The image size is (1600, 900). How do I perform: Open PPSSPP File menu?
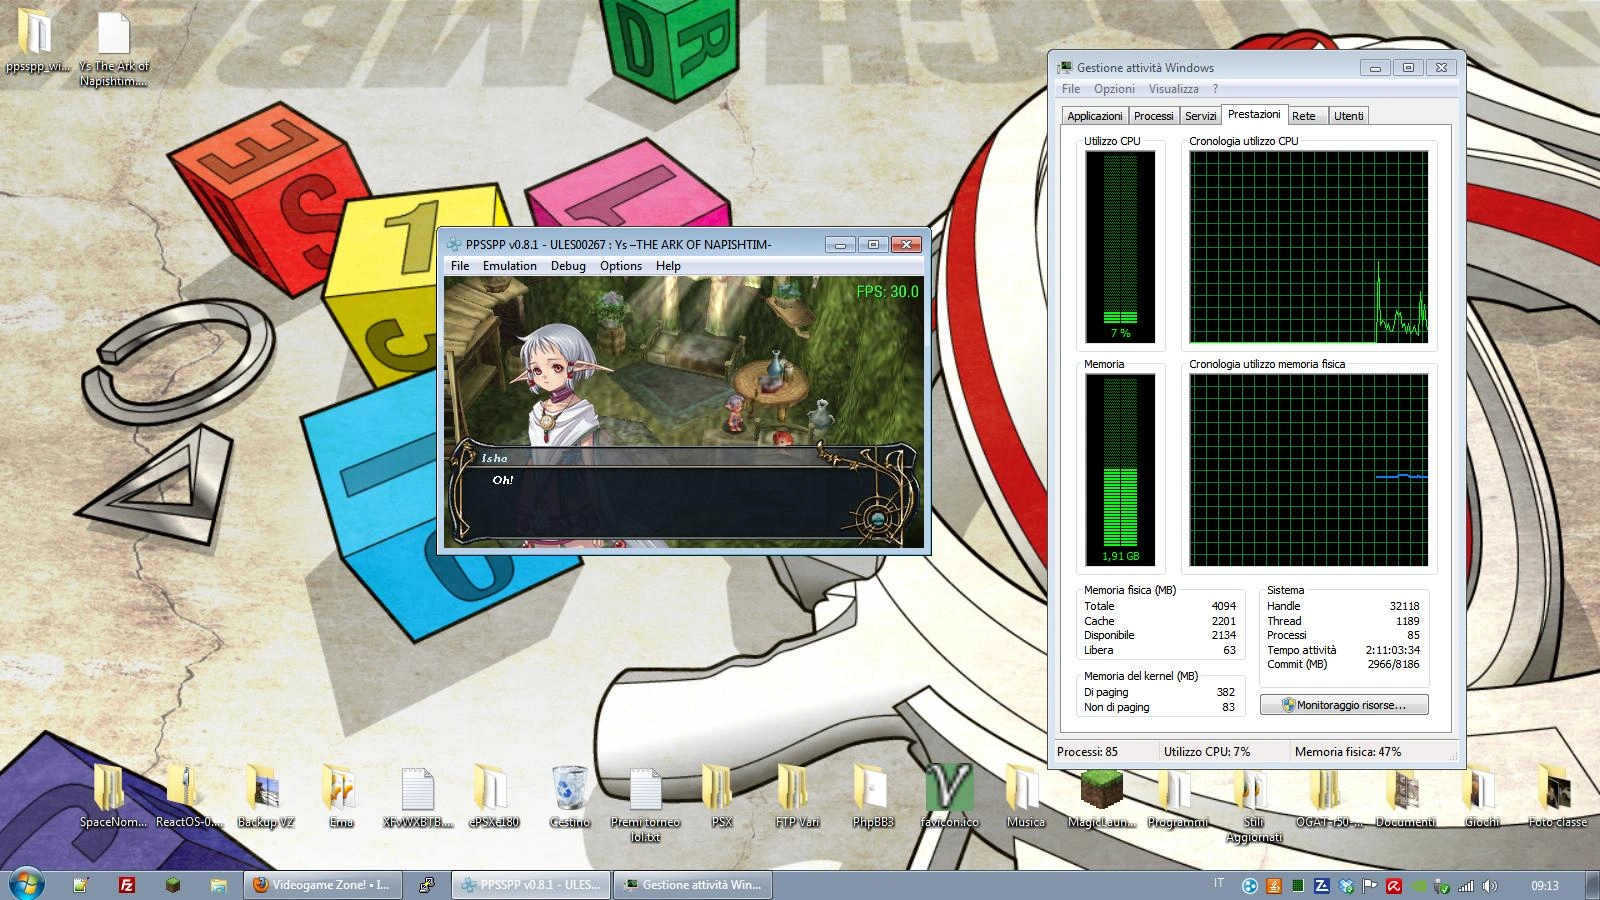pyautogui.click(x=460, y=266)
